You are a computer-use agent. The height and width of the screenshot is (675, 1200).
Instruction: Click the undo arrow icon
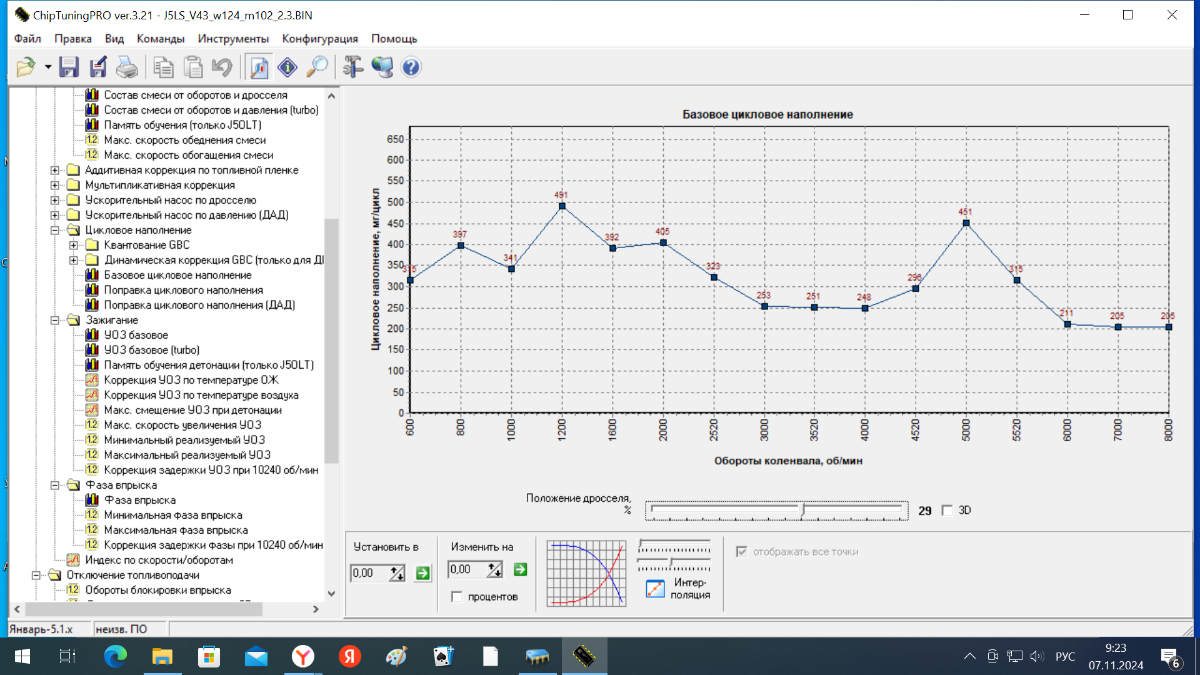click(x=222, y=67)
